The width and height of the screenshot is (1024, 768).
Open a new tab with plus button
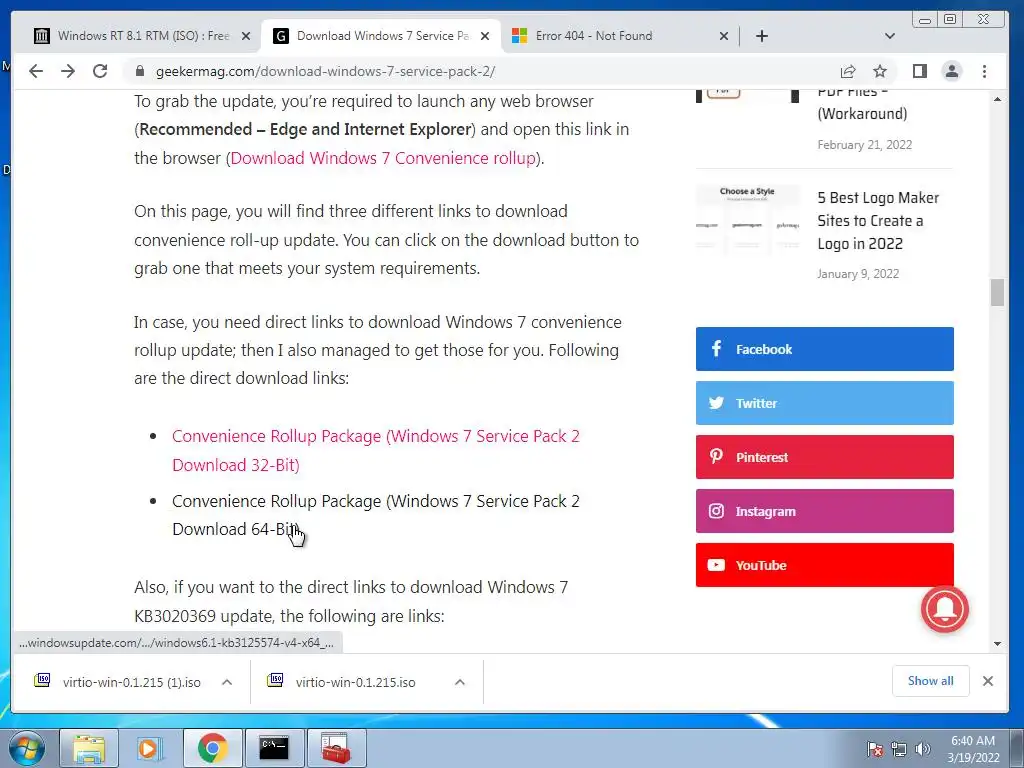(x=761, y=36)
